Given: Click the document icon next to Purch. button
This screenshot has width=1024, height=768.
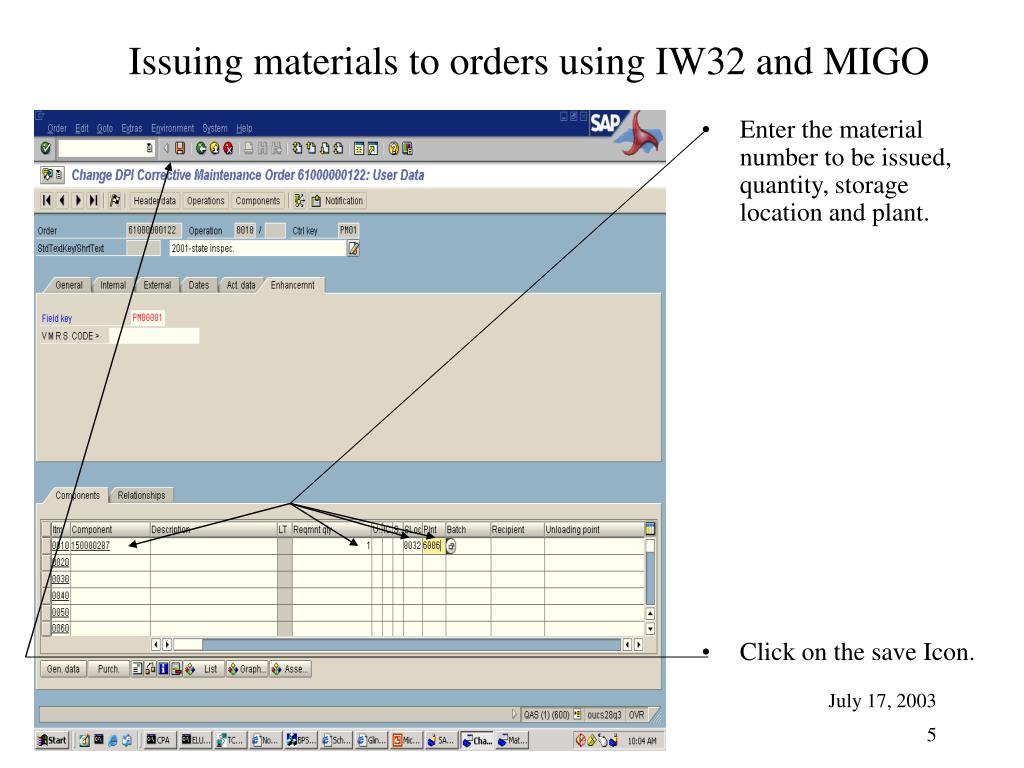Looking at the screenshot, I should 136,669.
